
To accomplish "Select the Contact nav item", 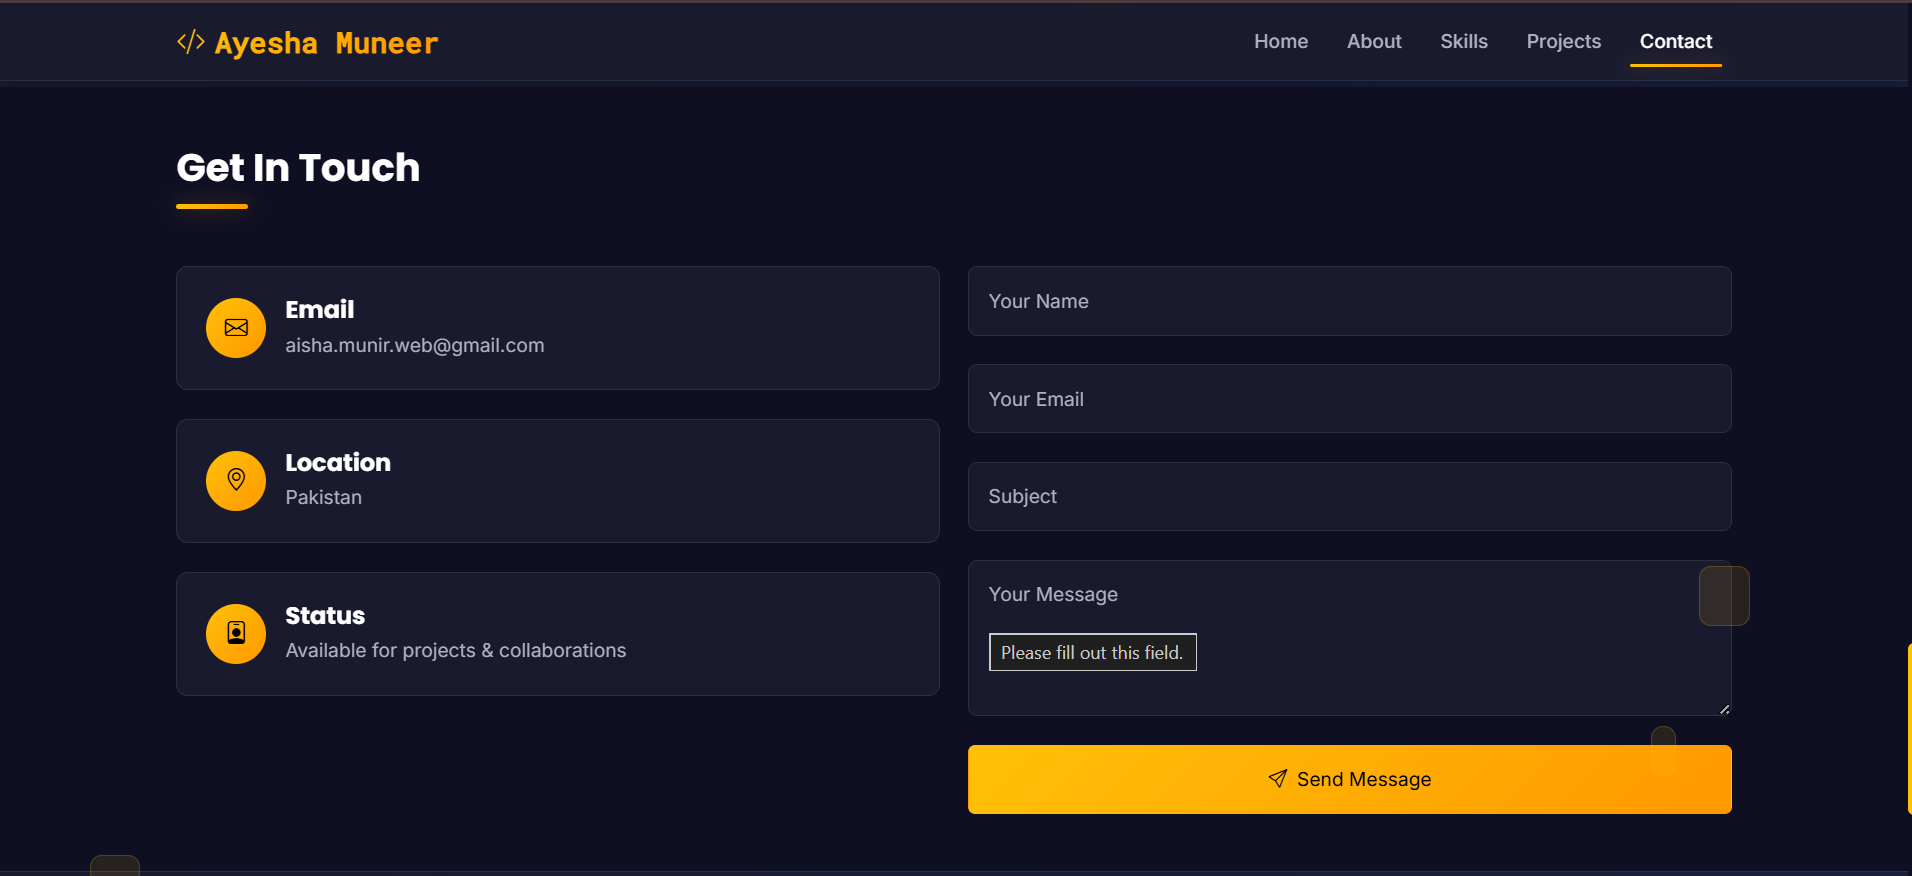I will coord(1676,41).
